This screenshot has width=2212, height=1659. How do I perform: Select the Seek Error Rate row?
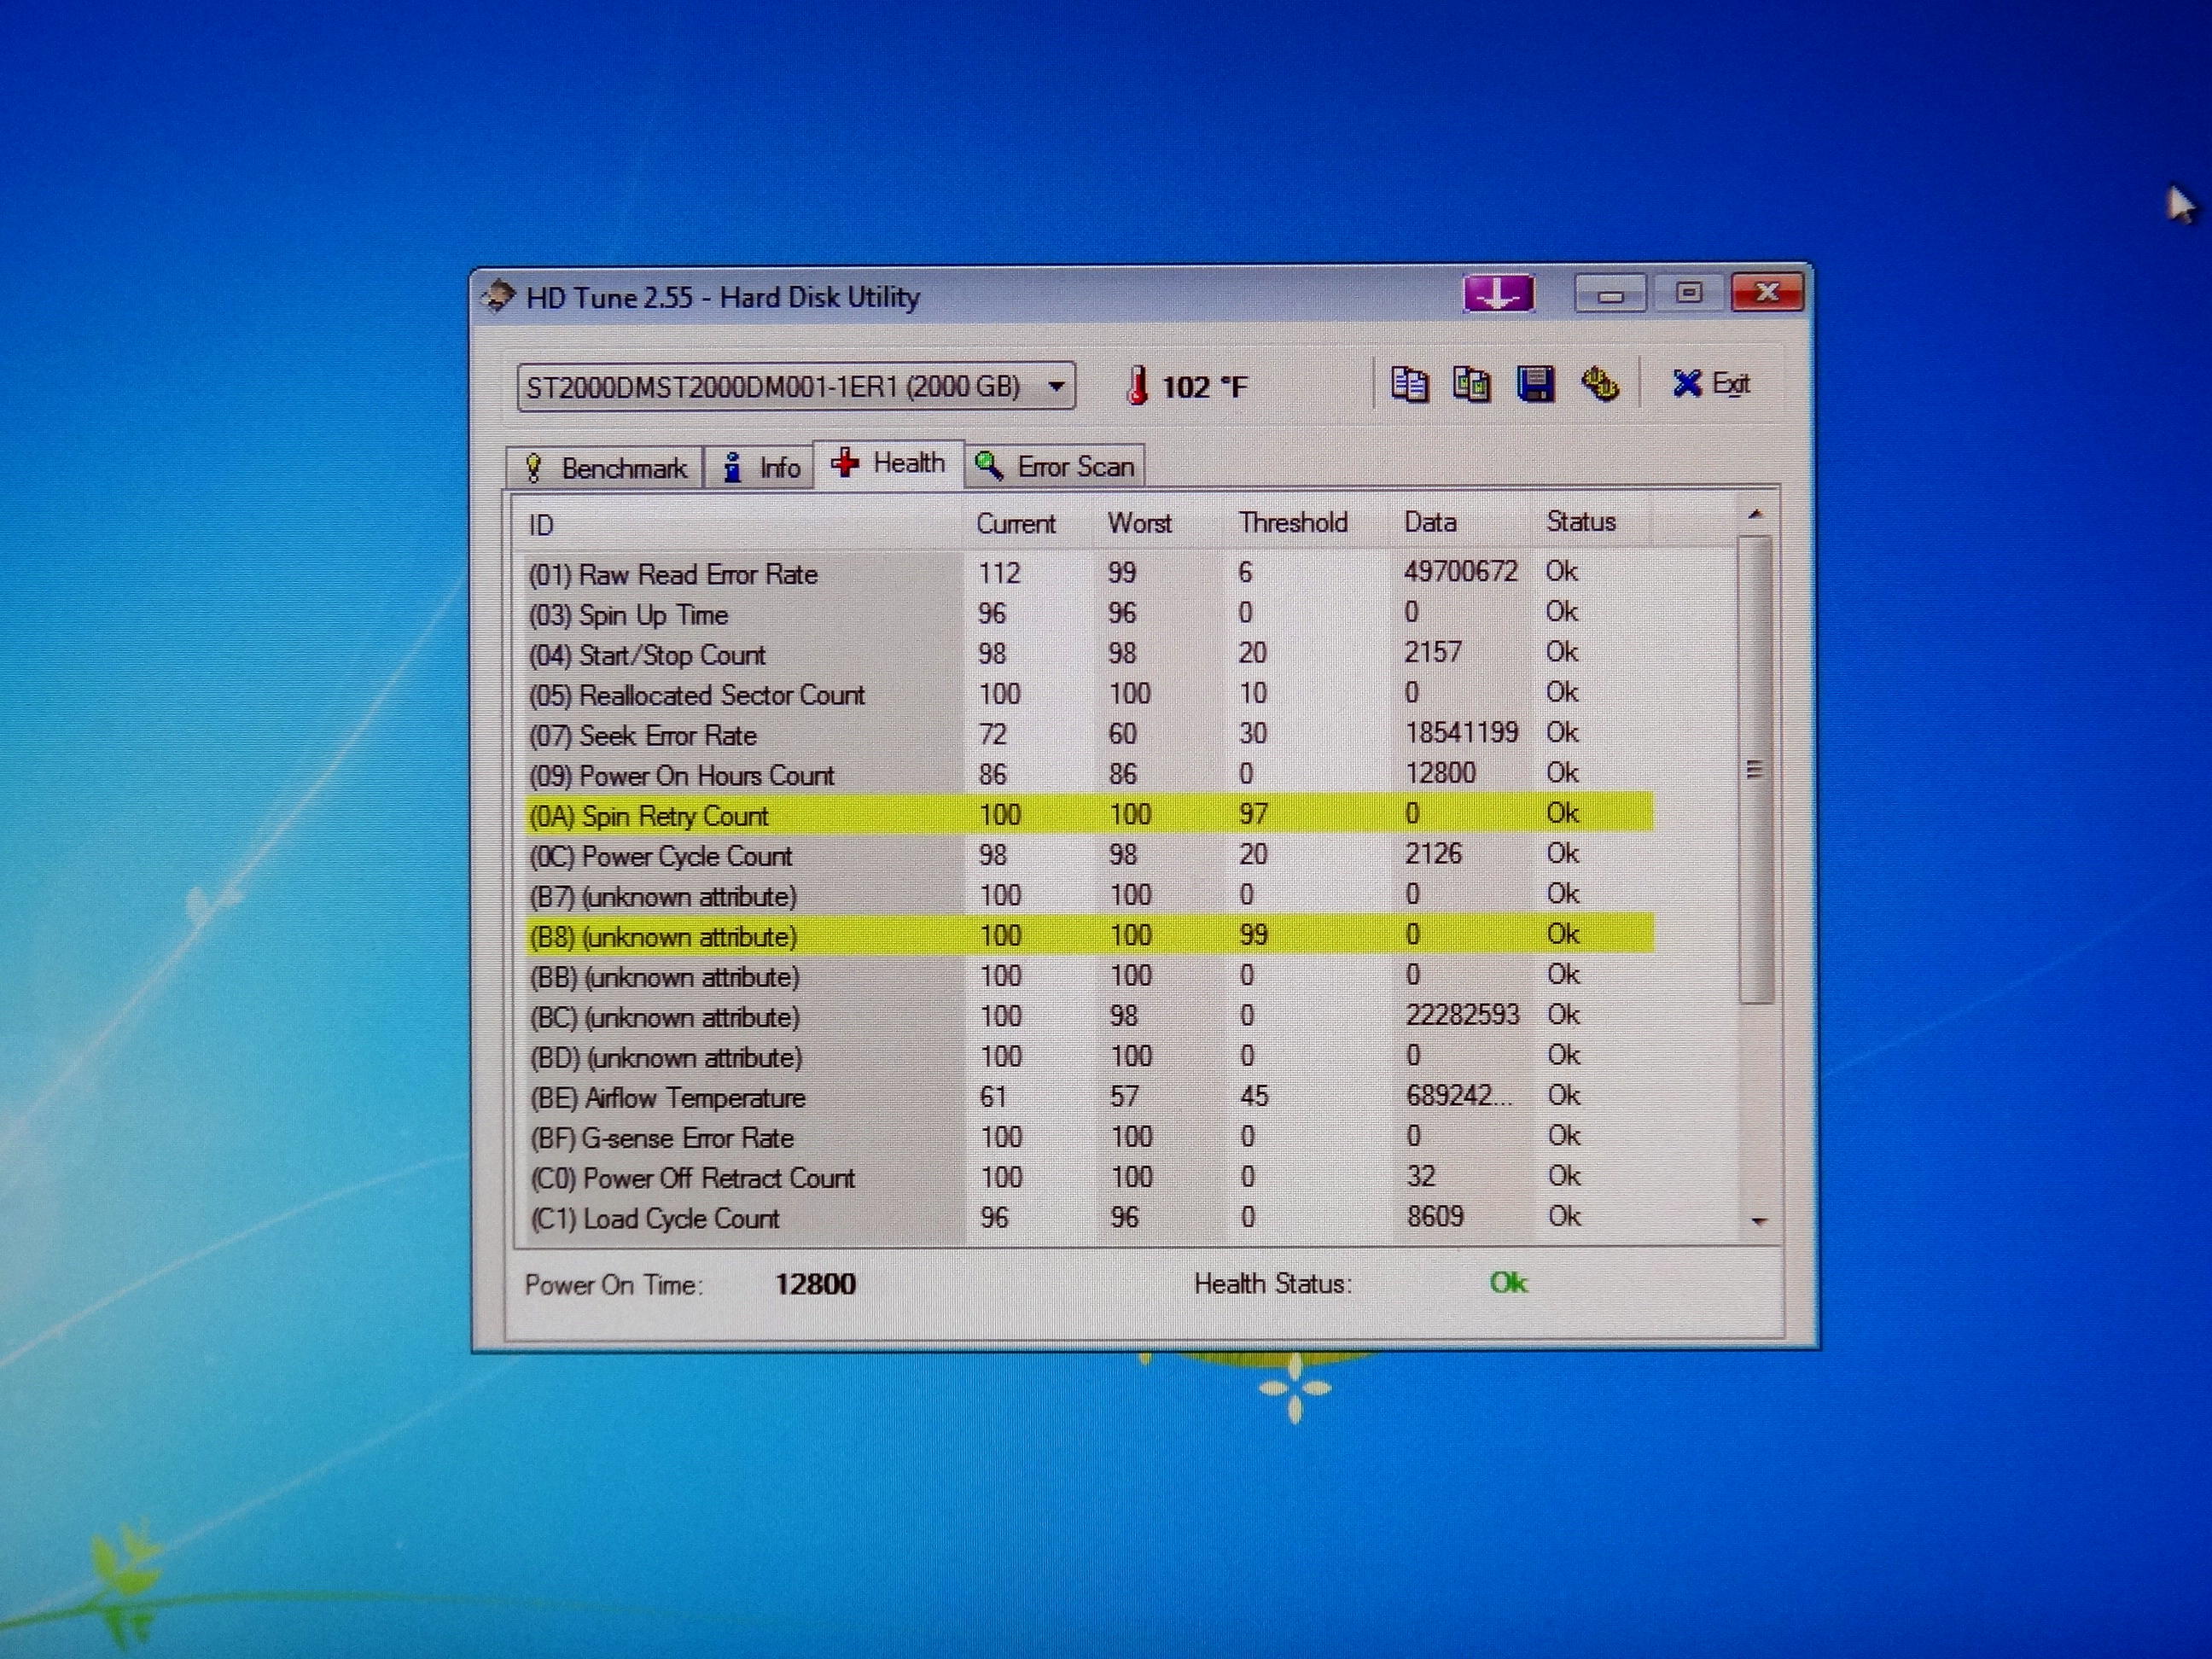[1087, 734]
